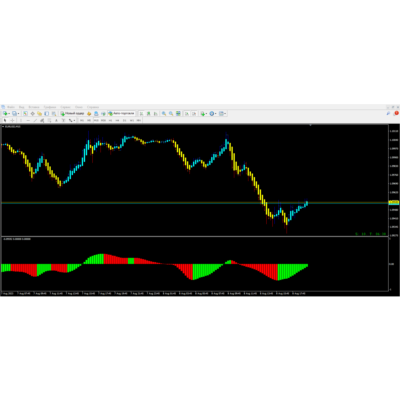Show the Market Watch panel
This screenshot has height=400, width=400.
[26, 114]
